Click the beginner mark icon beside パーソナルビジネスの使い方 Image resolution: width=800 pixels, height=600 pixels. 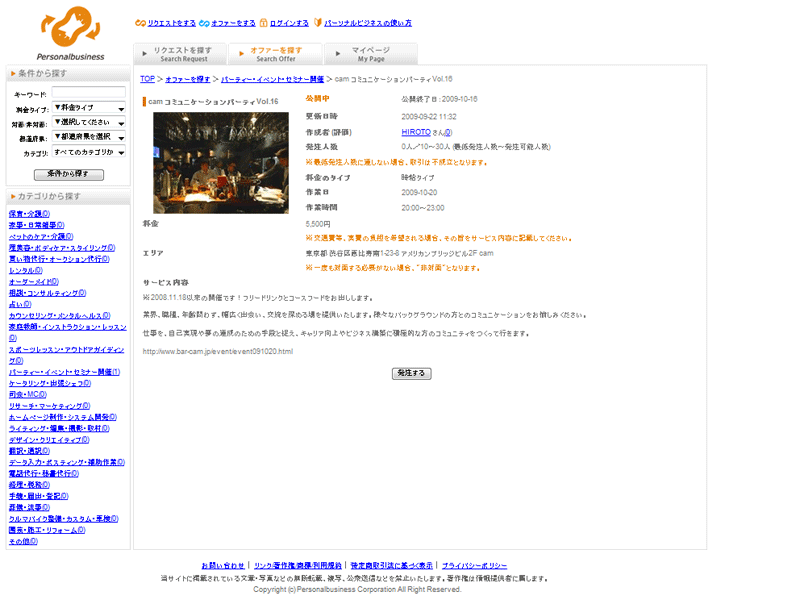click(318, 23)
